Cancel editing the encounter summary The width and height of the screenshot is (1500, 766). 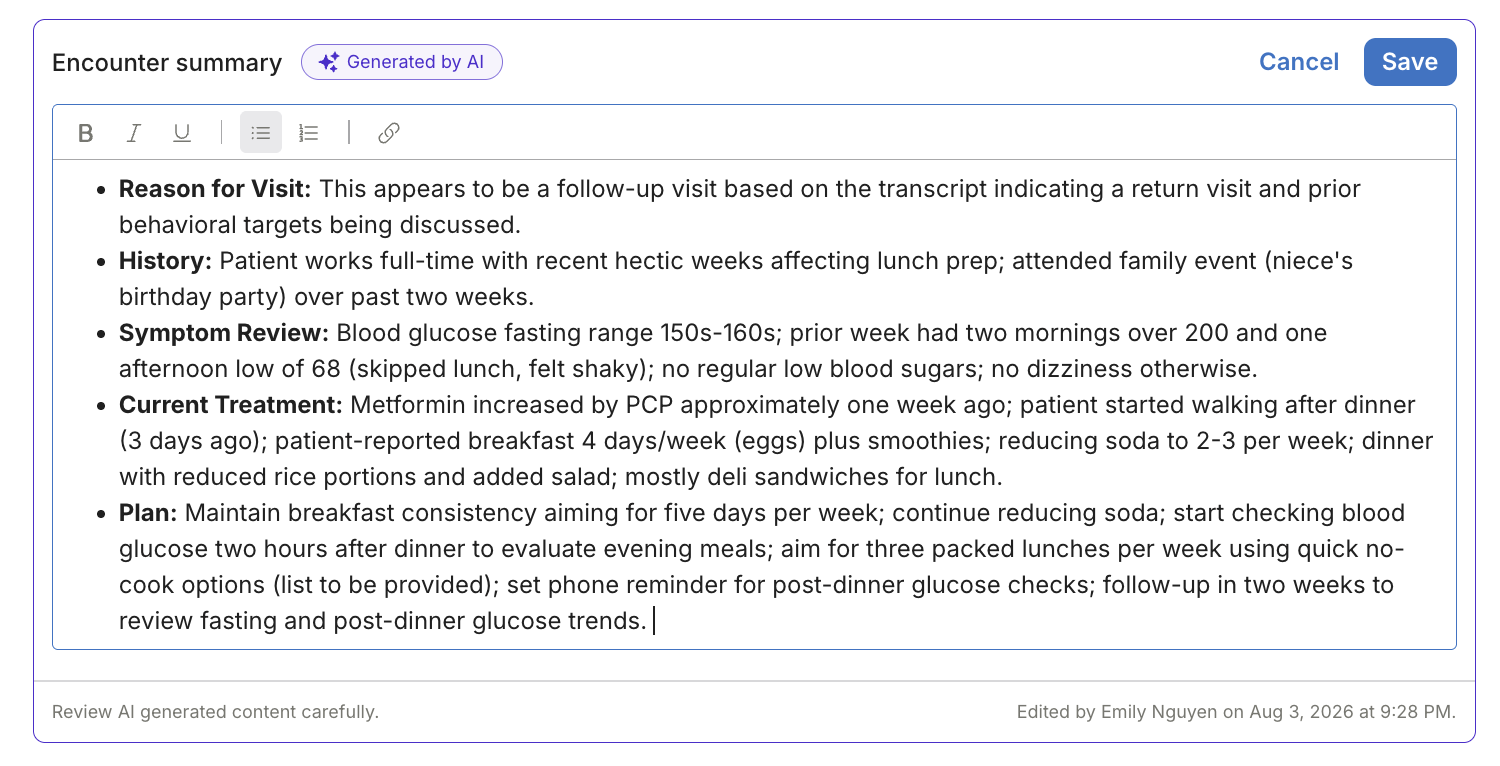click(1299, 62)
